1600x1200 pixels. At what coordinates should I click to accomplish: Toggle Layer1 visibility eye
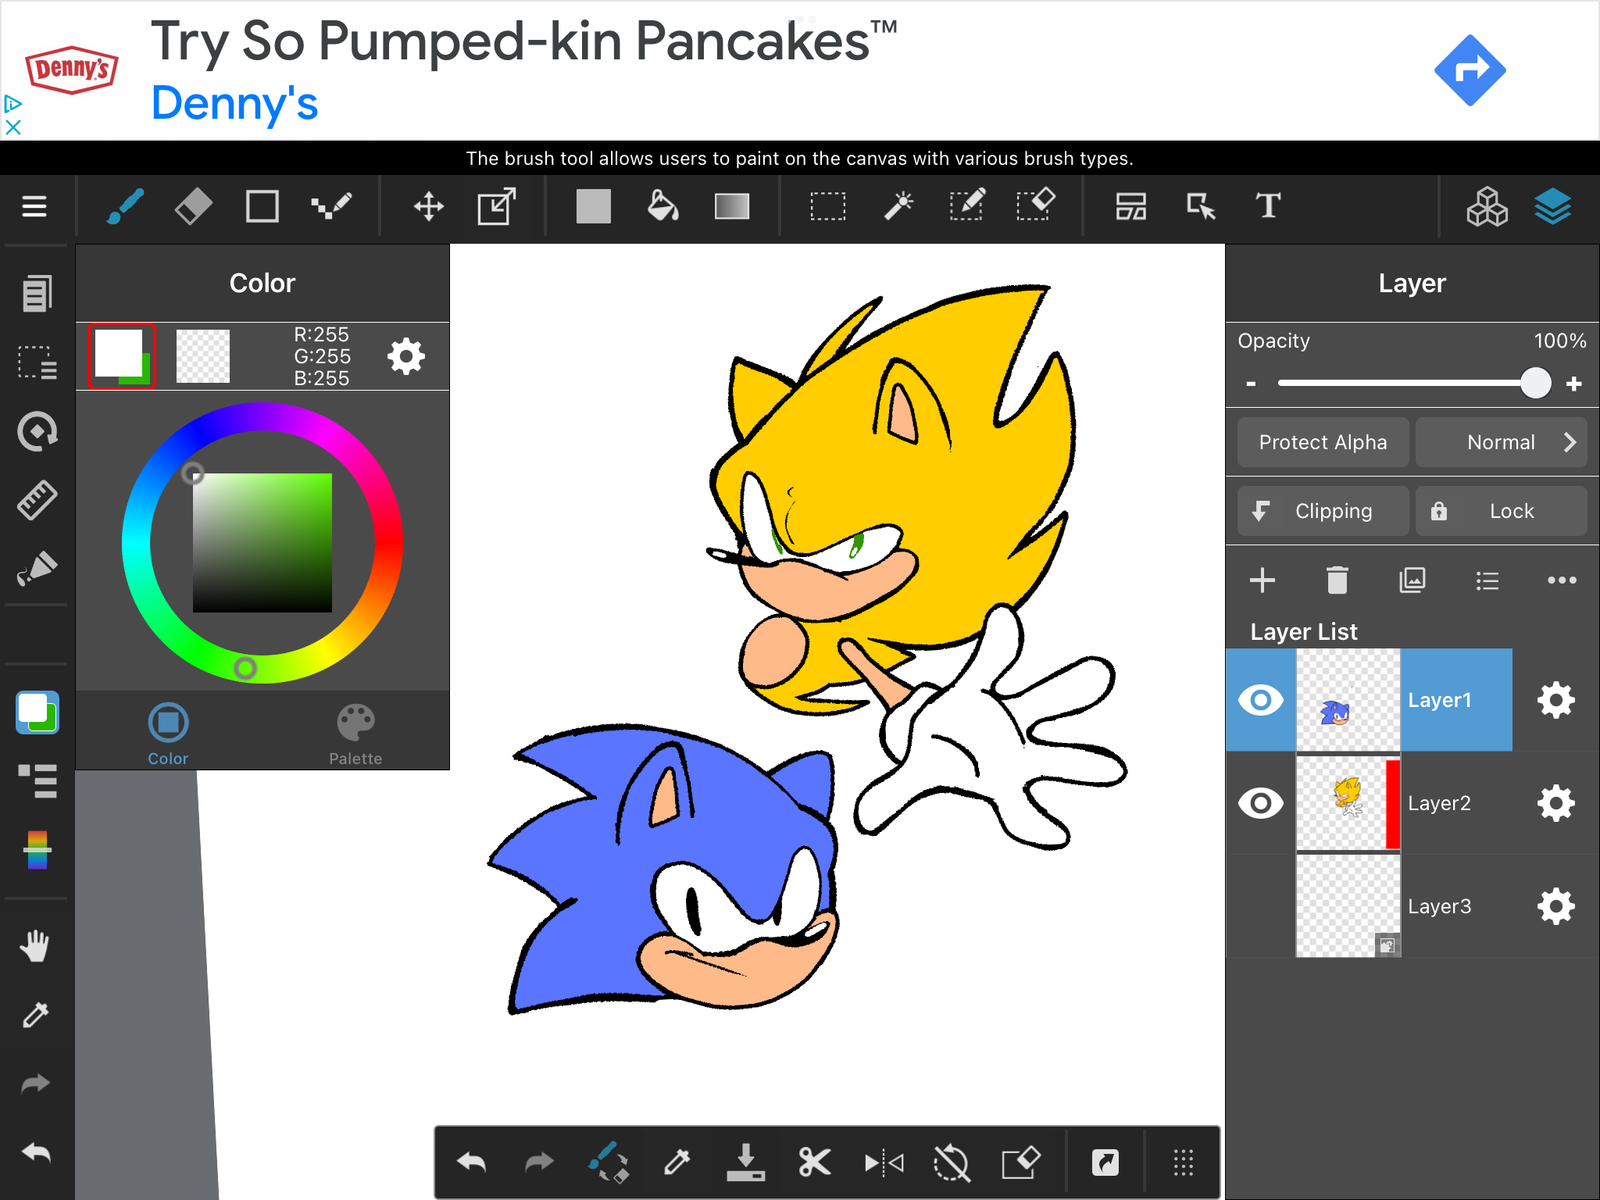tap(1261, 700)
